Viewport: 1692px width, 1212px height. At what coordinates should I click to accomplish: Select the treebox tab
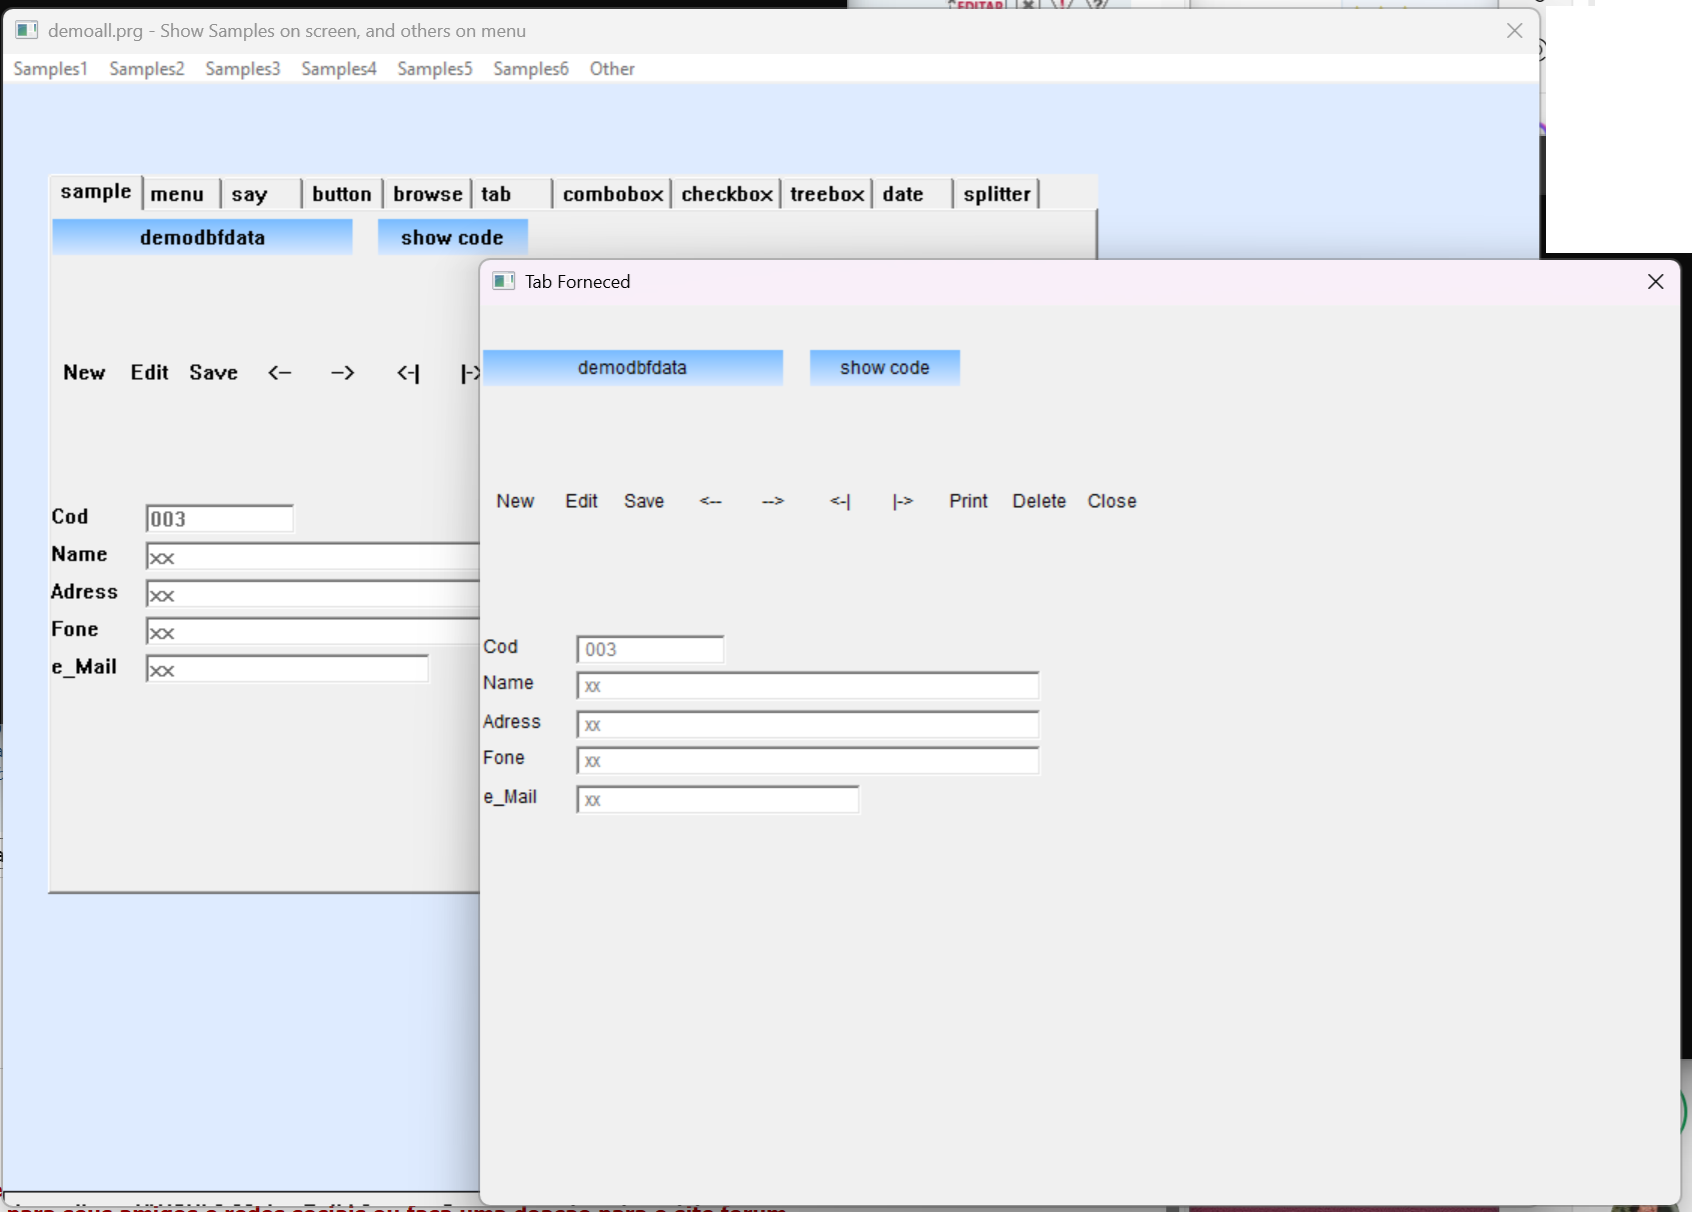pos(826,194)
